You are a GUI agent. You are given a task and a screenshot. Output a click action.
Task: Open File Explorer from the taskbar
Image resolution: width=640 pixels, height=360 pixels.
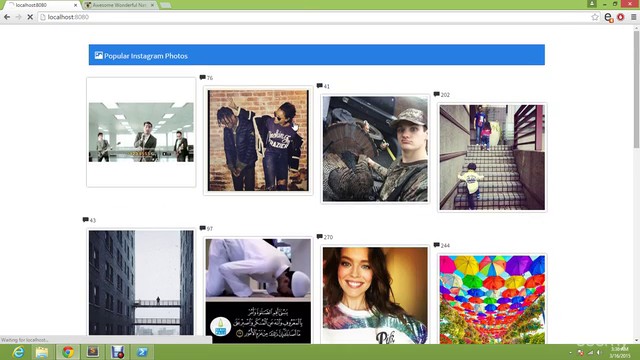point(42,352)
